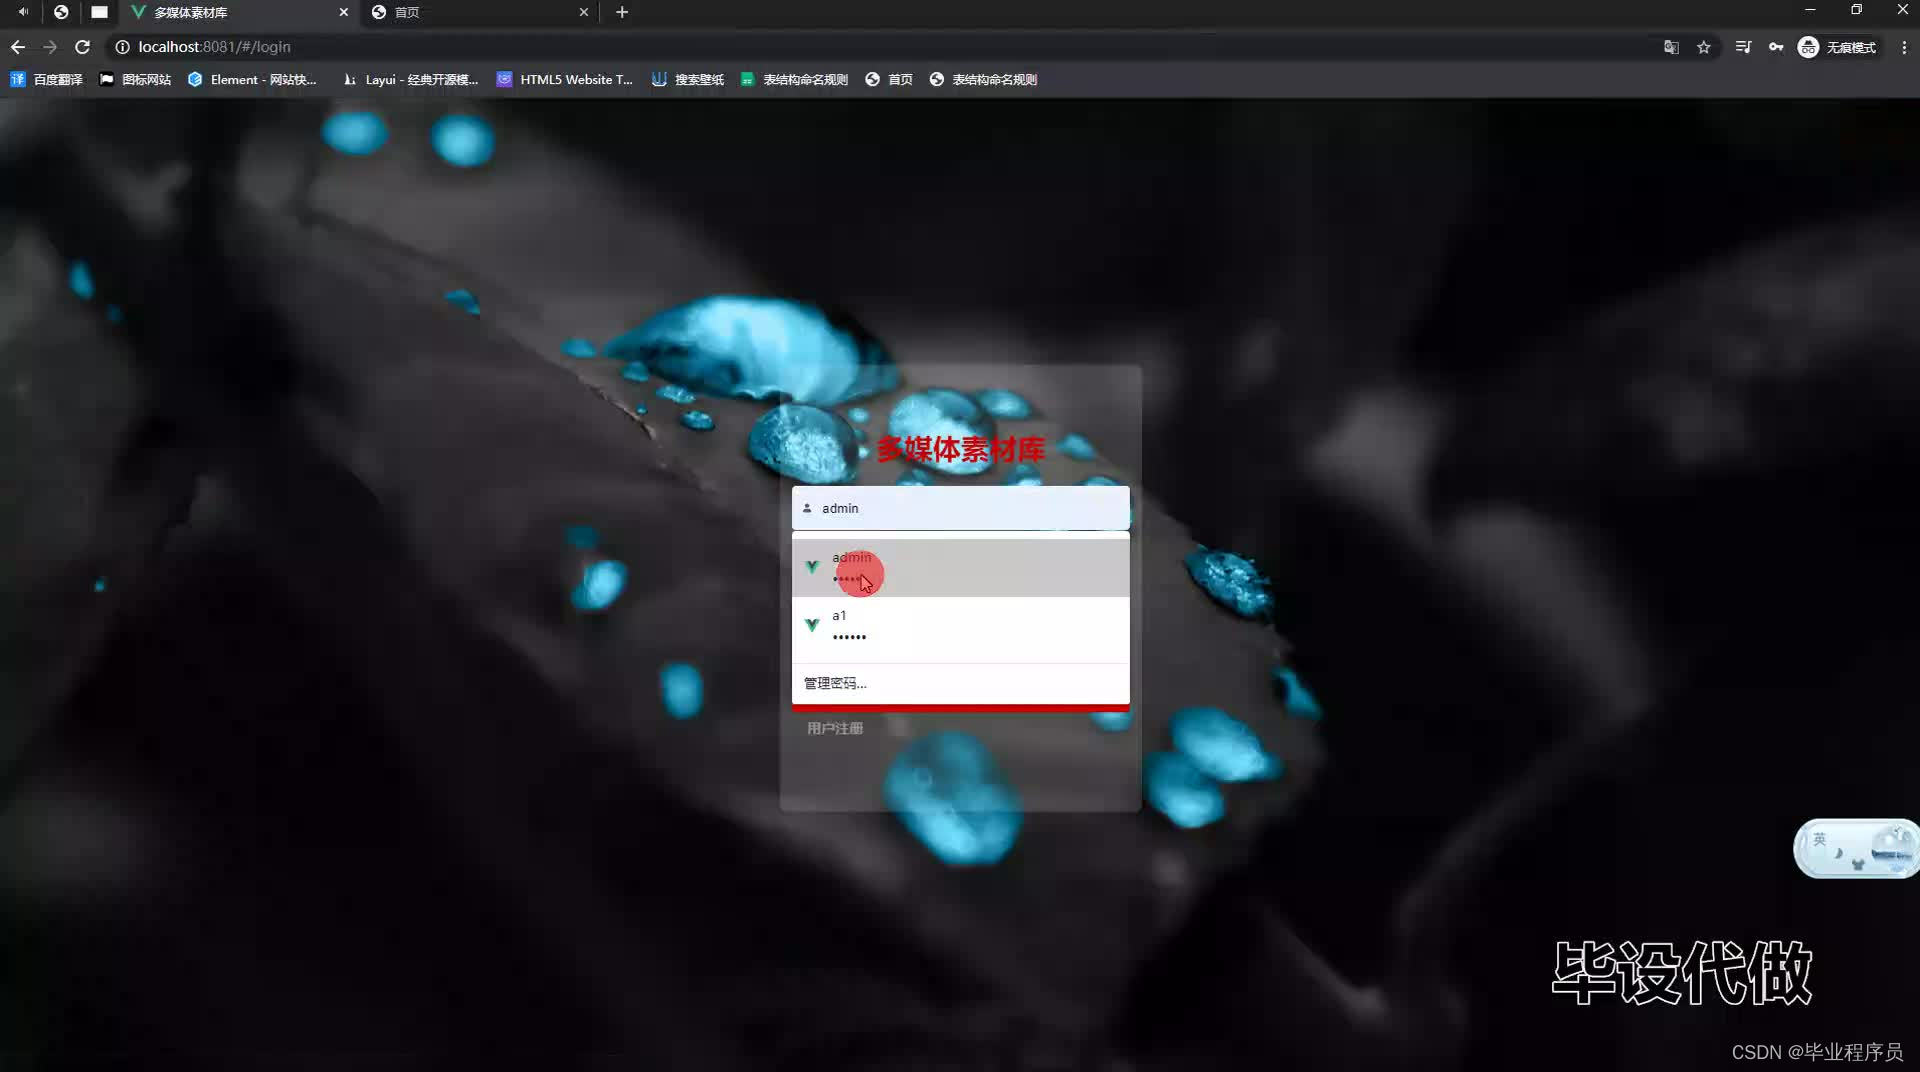This screenshot has height=1072, width=1920.
Task: Switch to the 多媒体素材库 tab
Action: 237,12
